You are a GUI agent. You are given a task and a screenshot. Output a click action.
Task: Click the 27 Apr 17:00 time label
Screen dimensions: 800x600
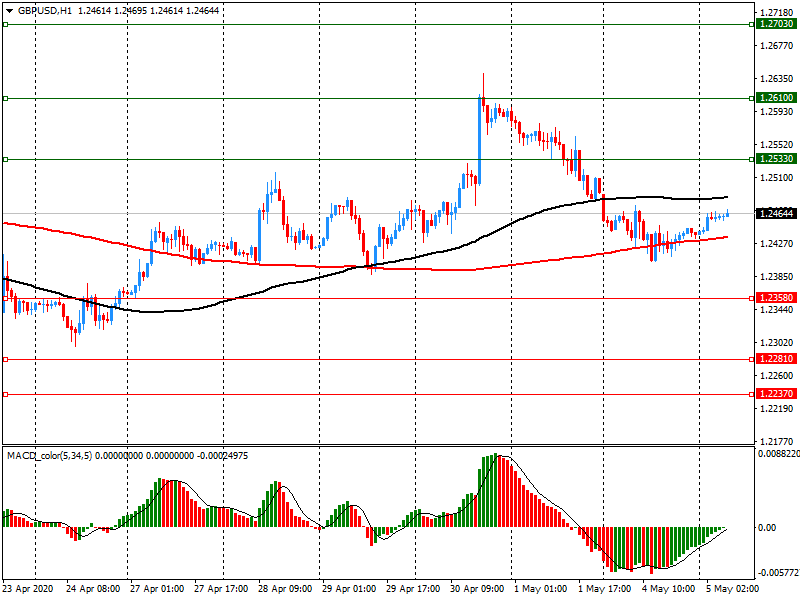(221, 589)
